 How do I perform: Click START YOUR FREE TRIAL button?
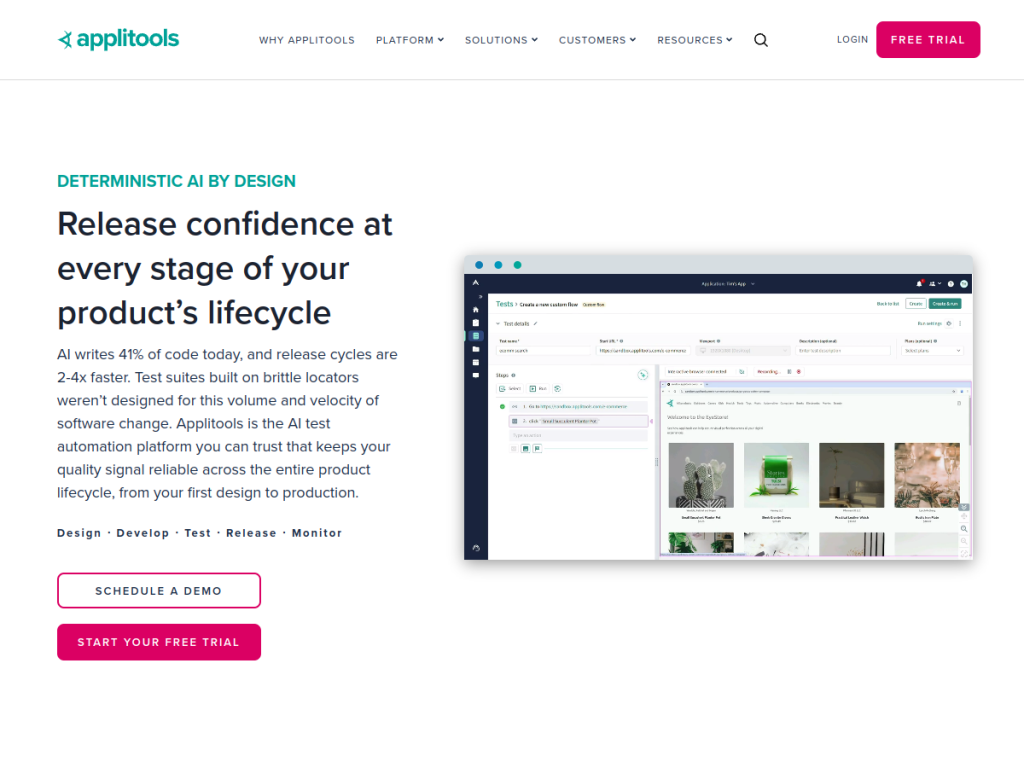159,642
